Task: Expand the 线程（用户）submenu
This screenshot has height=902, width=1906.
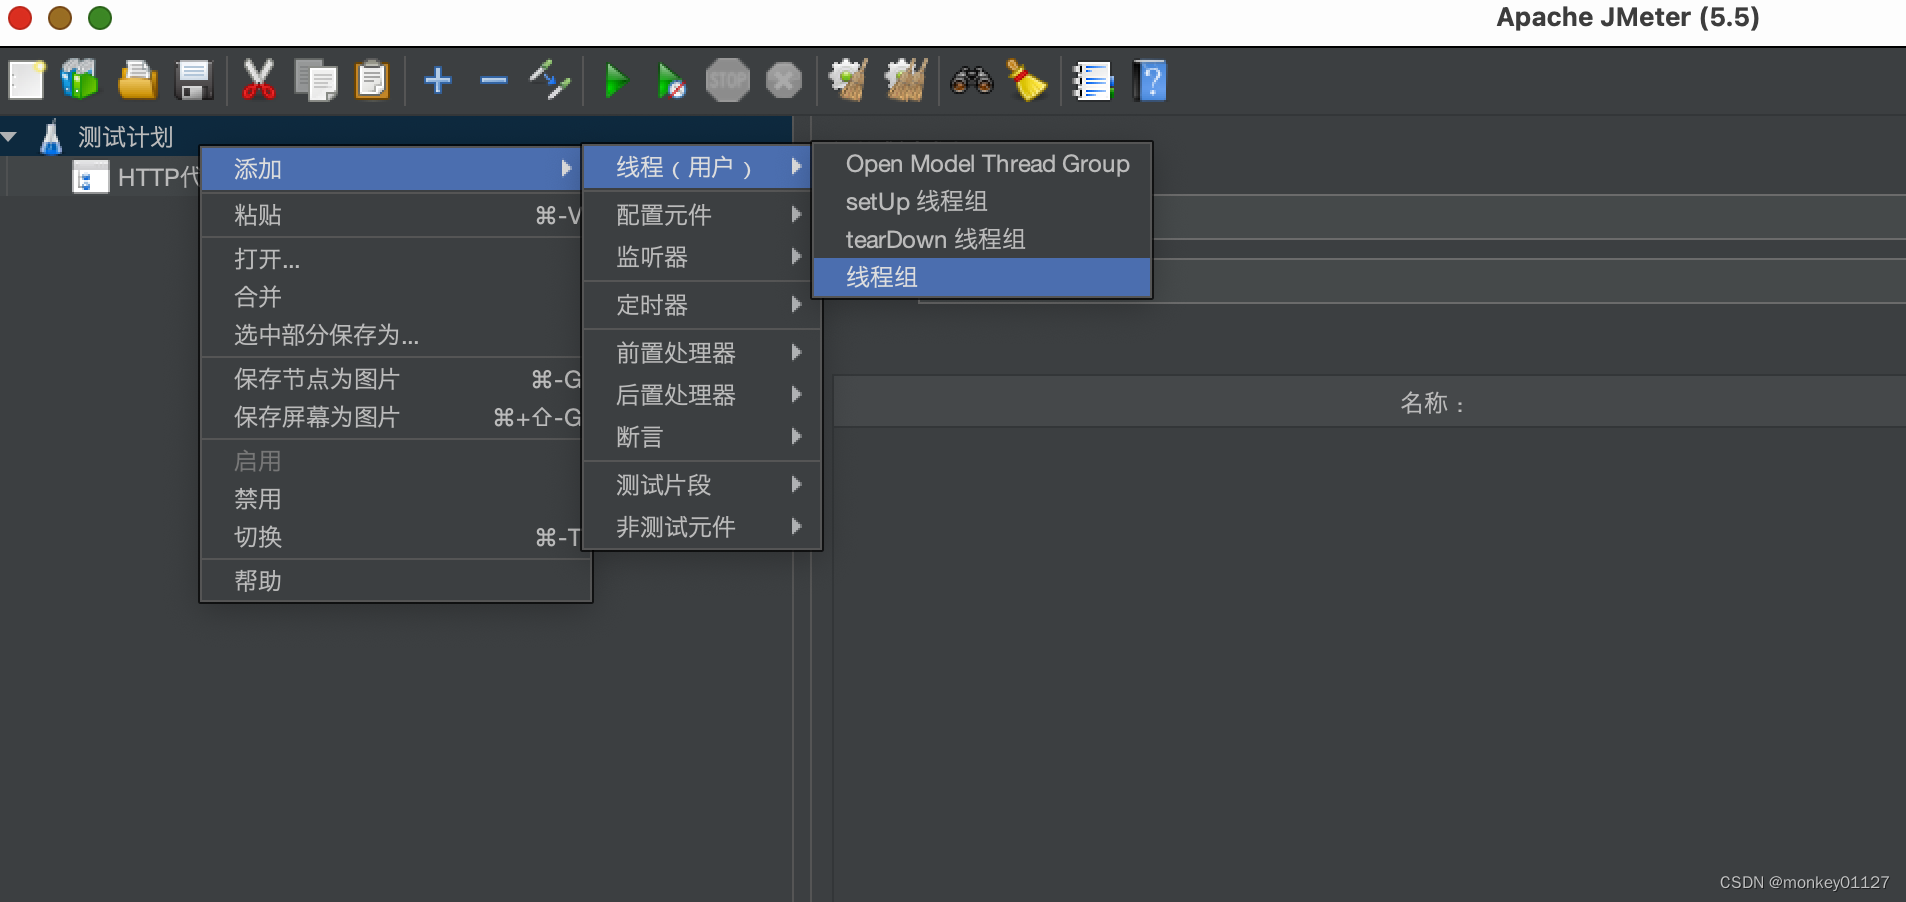Action: [697, 167]
